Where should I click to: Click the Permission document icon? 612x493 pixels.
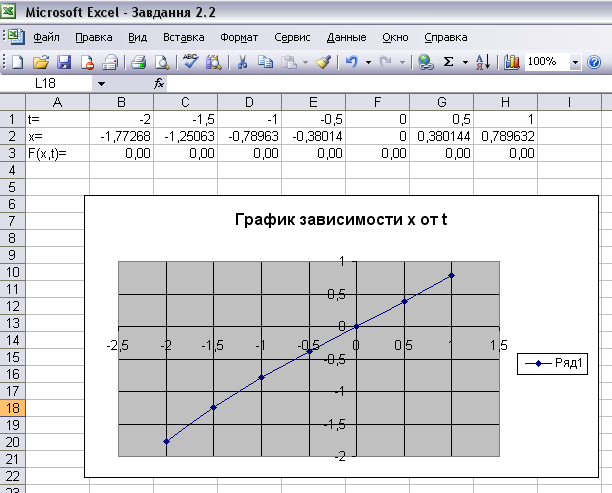pyautogui.click(x=87, y=62)
